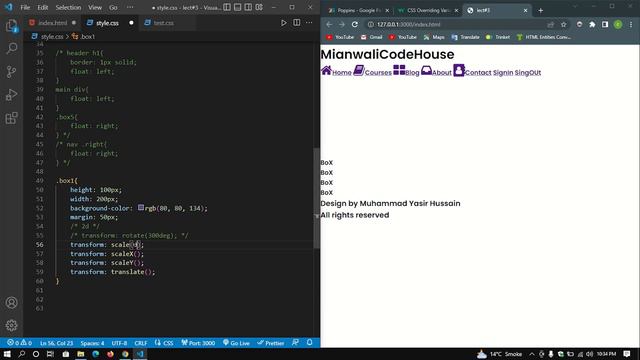The height and width of the screenshot is (360, 640).
Task: Change file encoding UTF-8
Action: coord(119,343)
